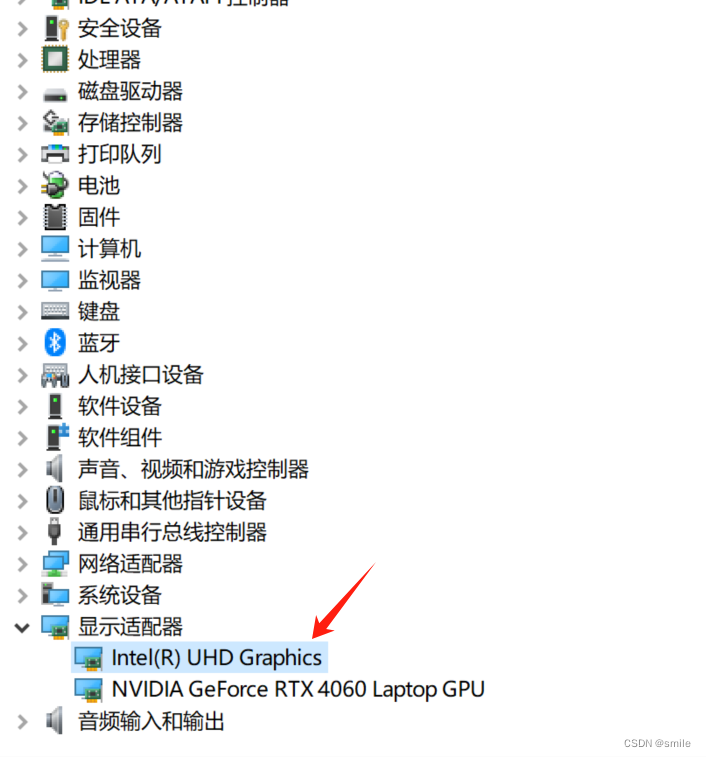Select the 音频输入和输出 category label
The image size is (706, 757).
click(x=151, y=721)
